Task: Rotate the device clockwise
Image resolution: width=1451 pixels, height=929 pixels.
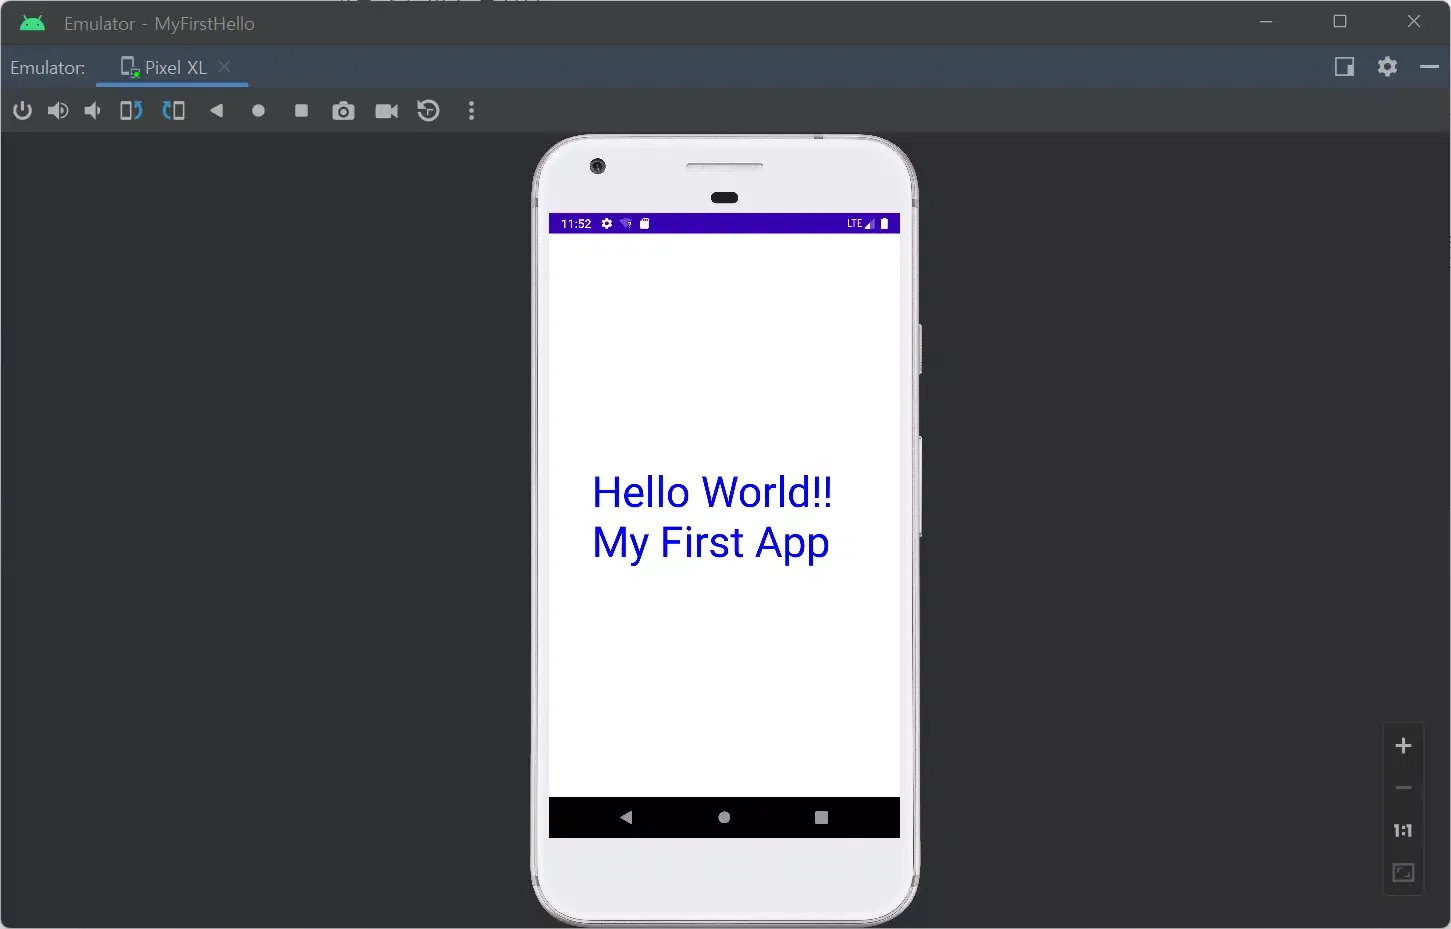Action: point(174,111)
